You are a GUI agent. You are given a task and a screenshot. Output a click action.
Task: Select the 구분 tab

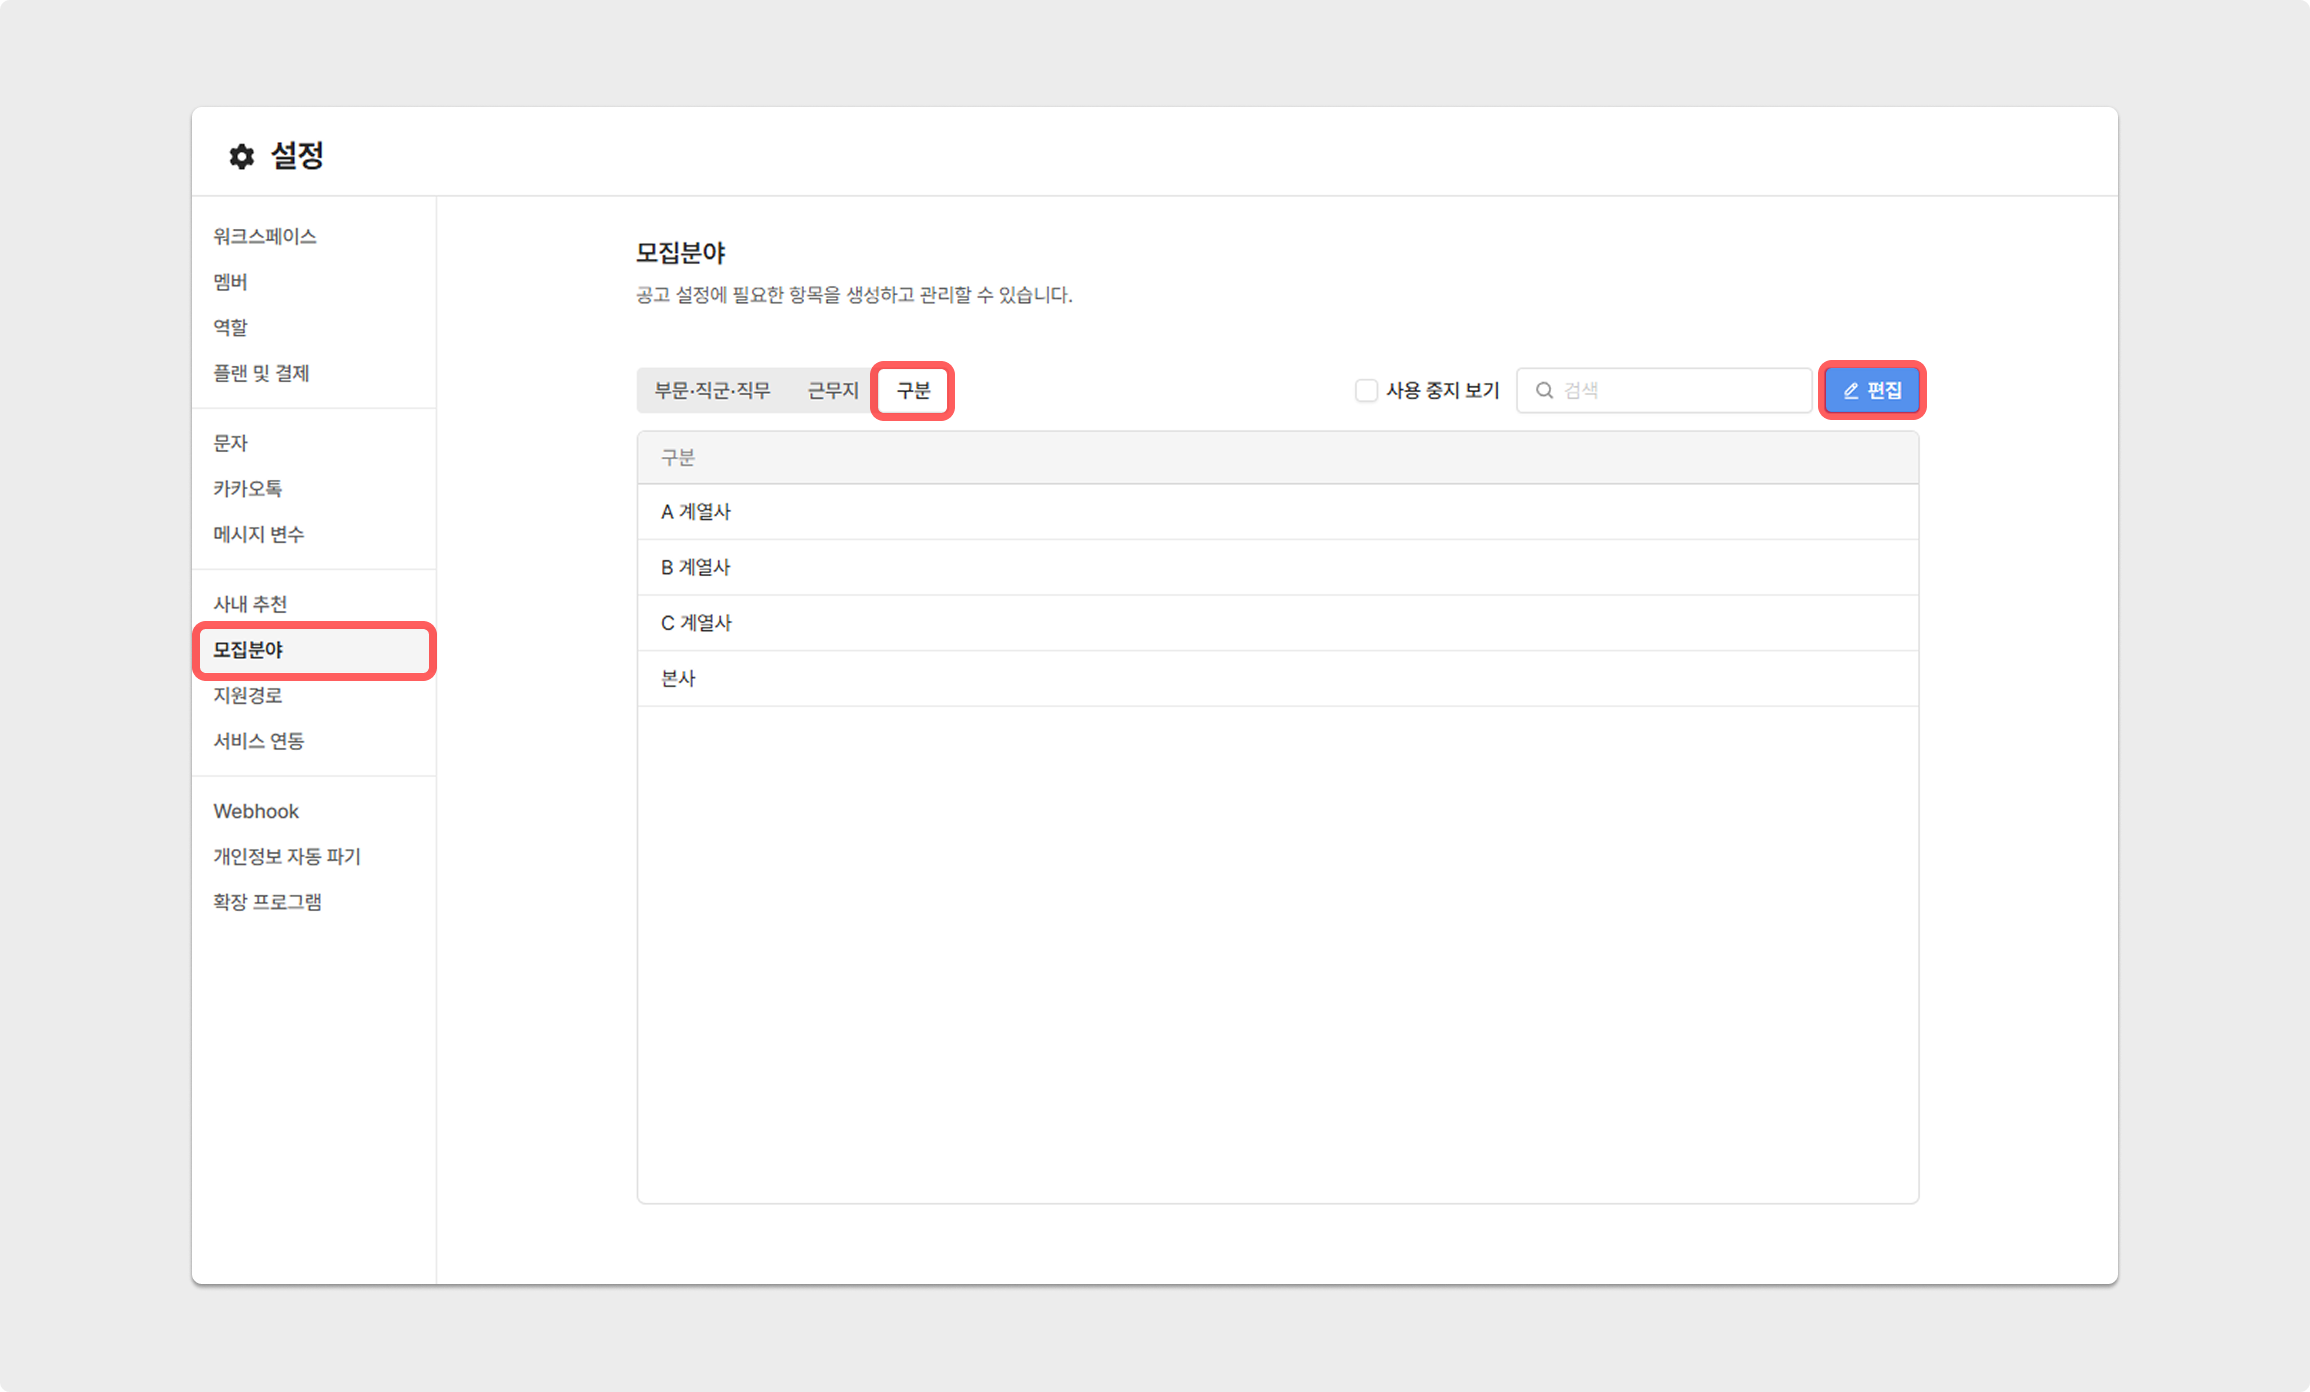click(x=913, y=390)
